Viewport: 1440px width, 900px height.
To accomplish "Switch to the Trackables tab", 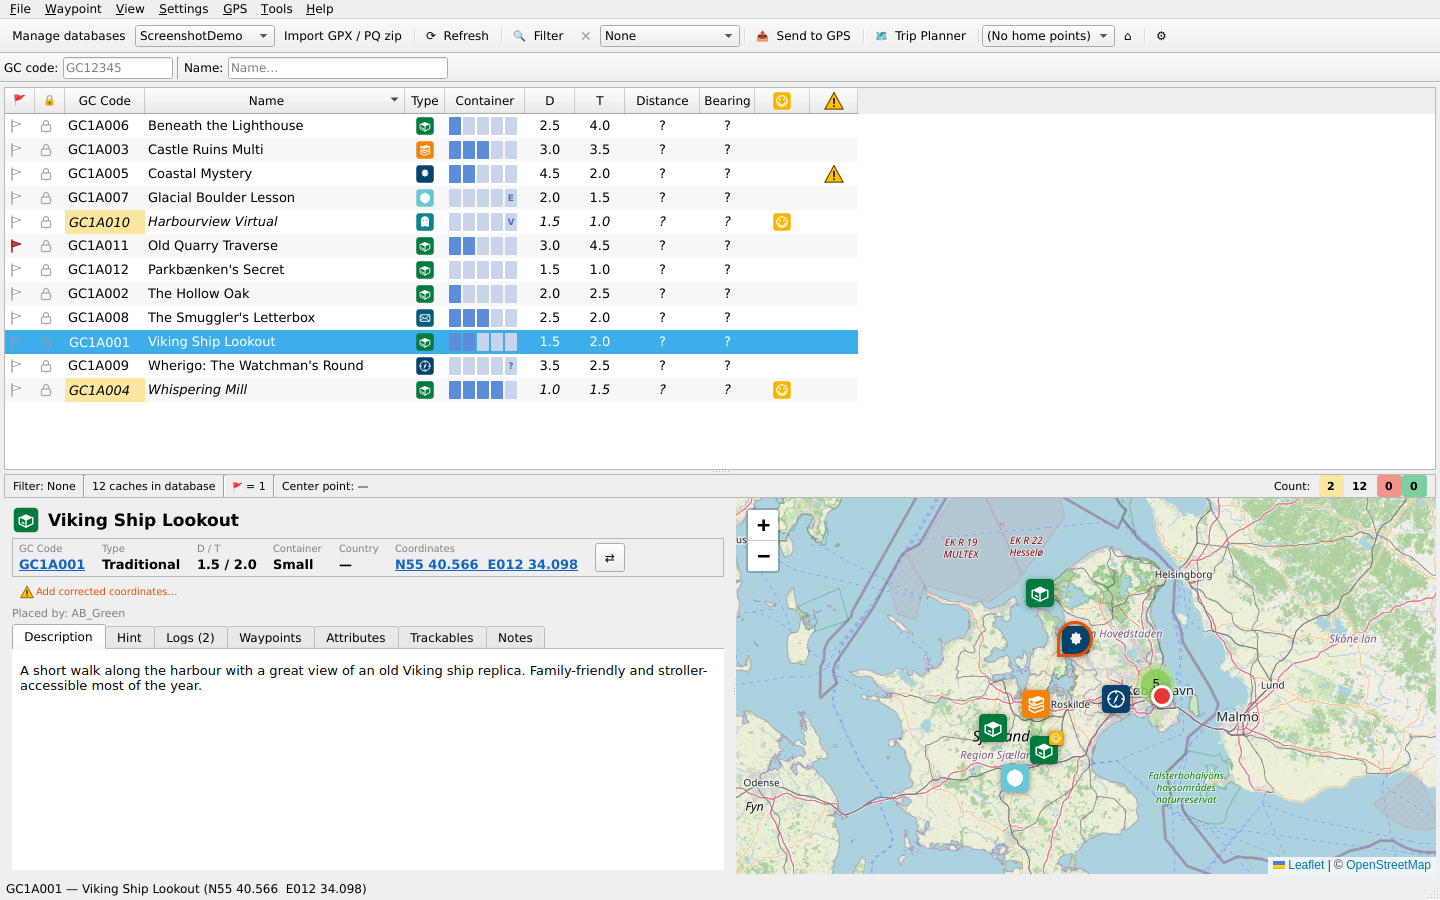I will (x=442, y=638).
